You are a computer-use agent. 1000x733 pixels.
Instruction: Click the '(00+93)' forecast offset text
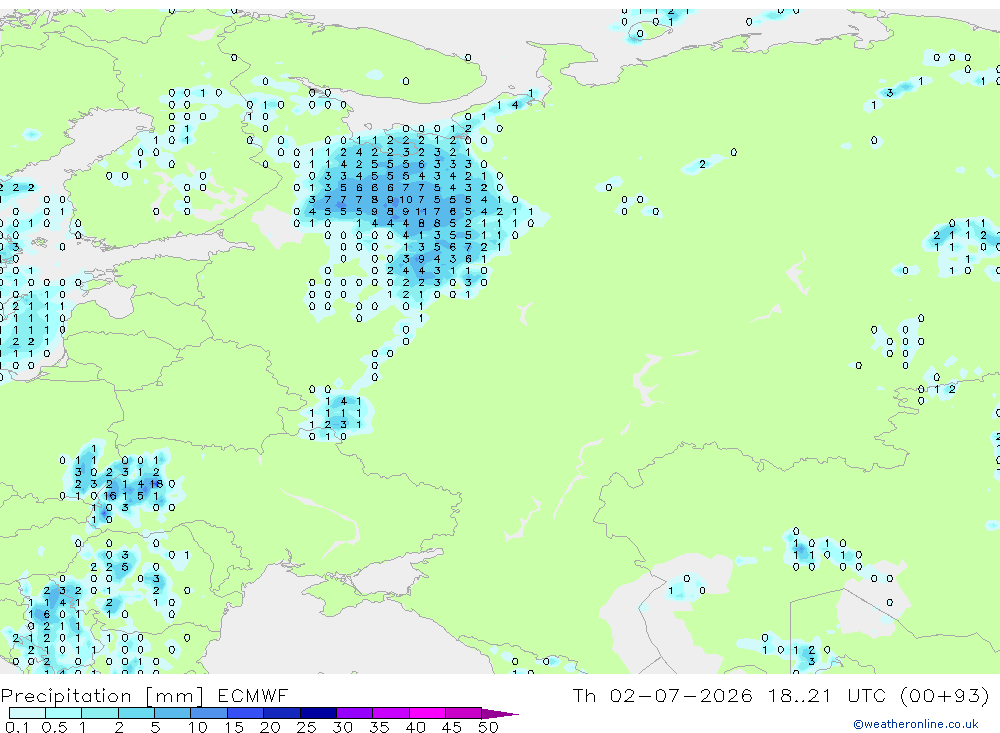[x=946, y=695]
